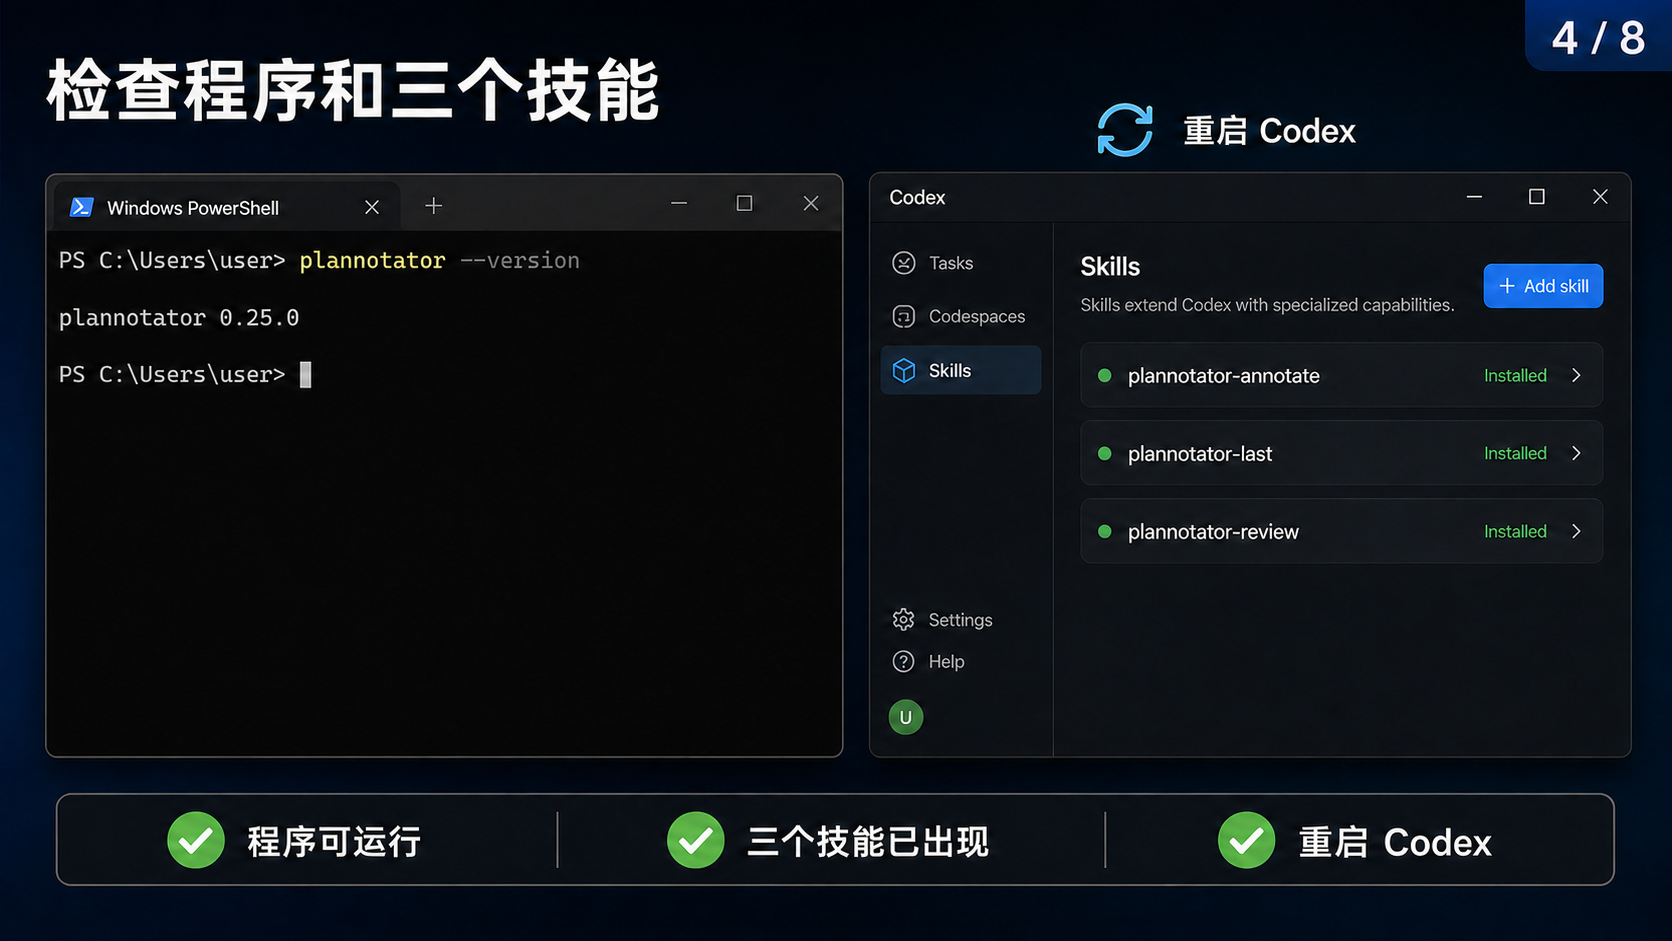The height and width of the screenshot is (941, 1672).
Task: Click the PowerShell icon on the terminal tab
Action: click(x=81, y=207)
